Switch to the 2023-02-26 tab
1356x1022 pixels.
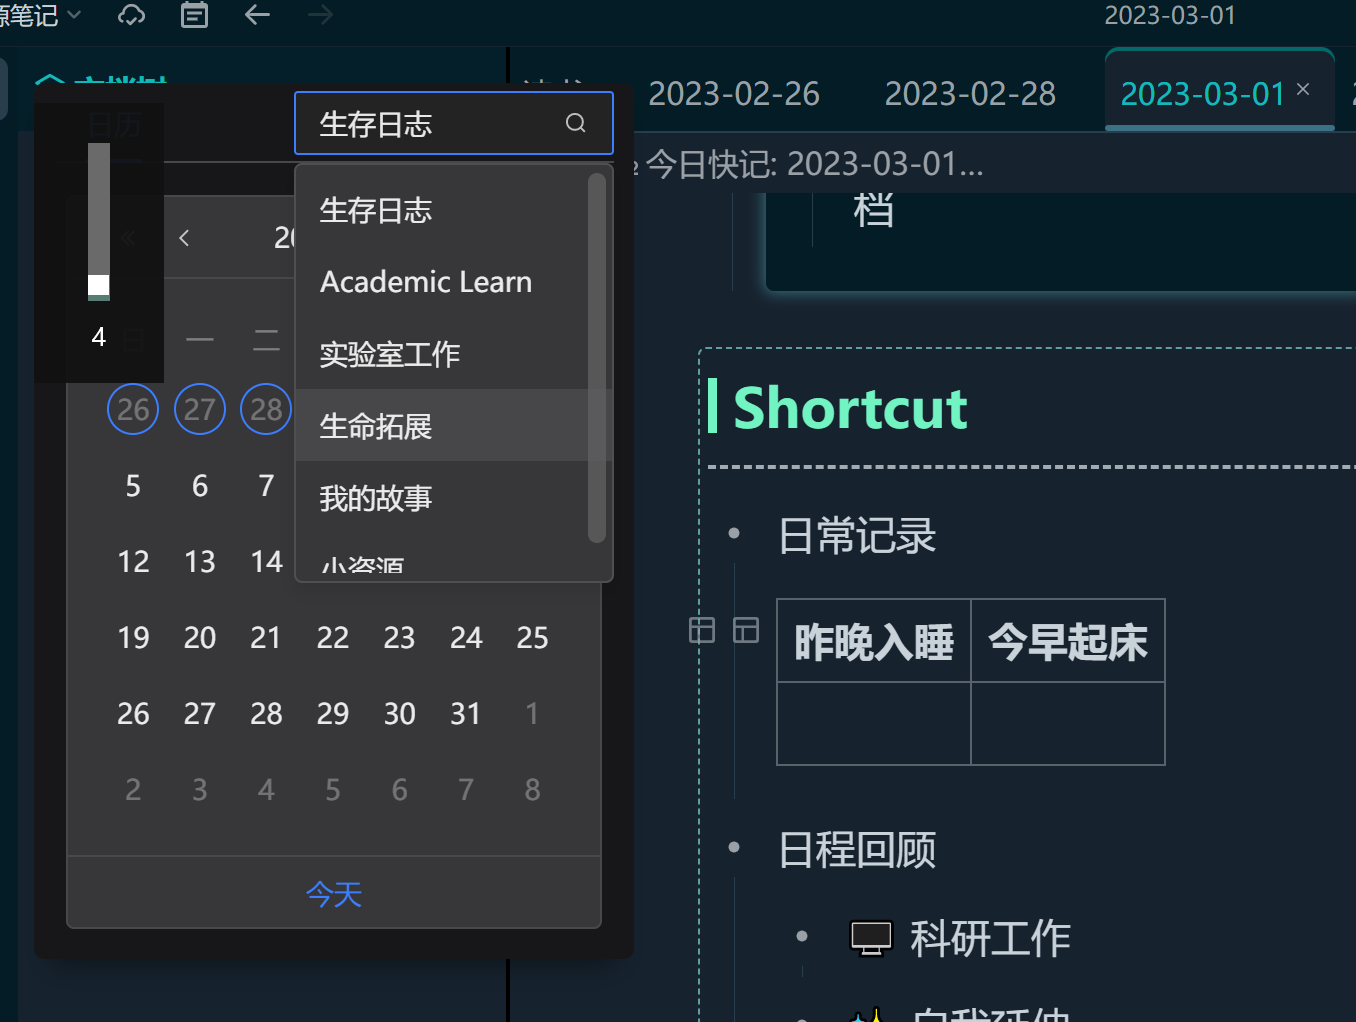(x=734, y=93)
